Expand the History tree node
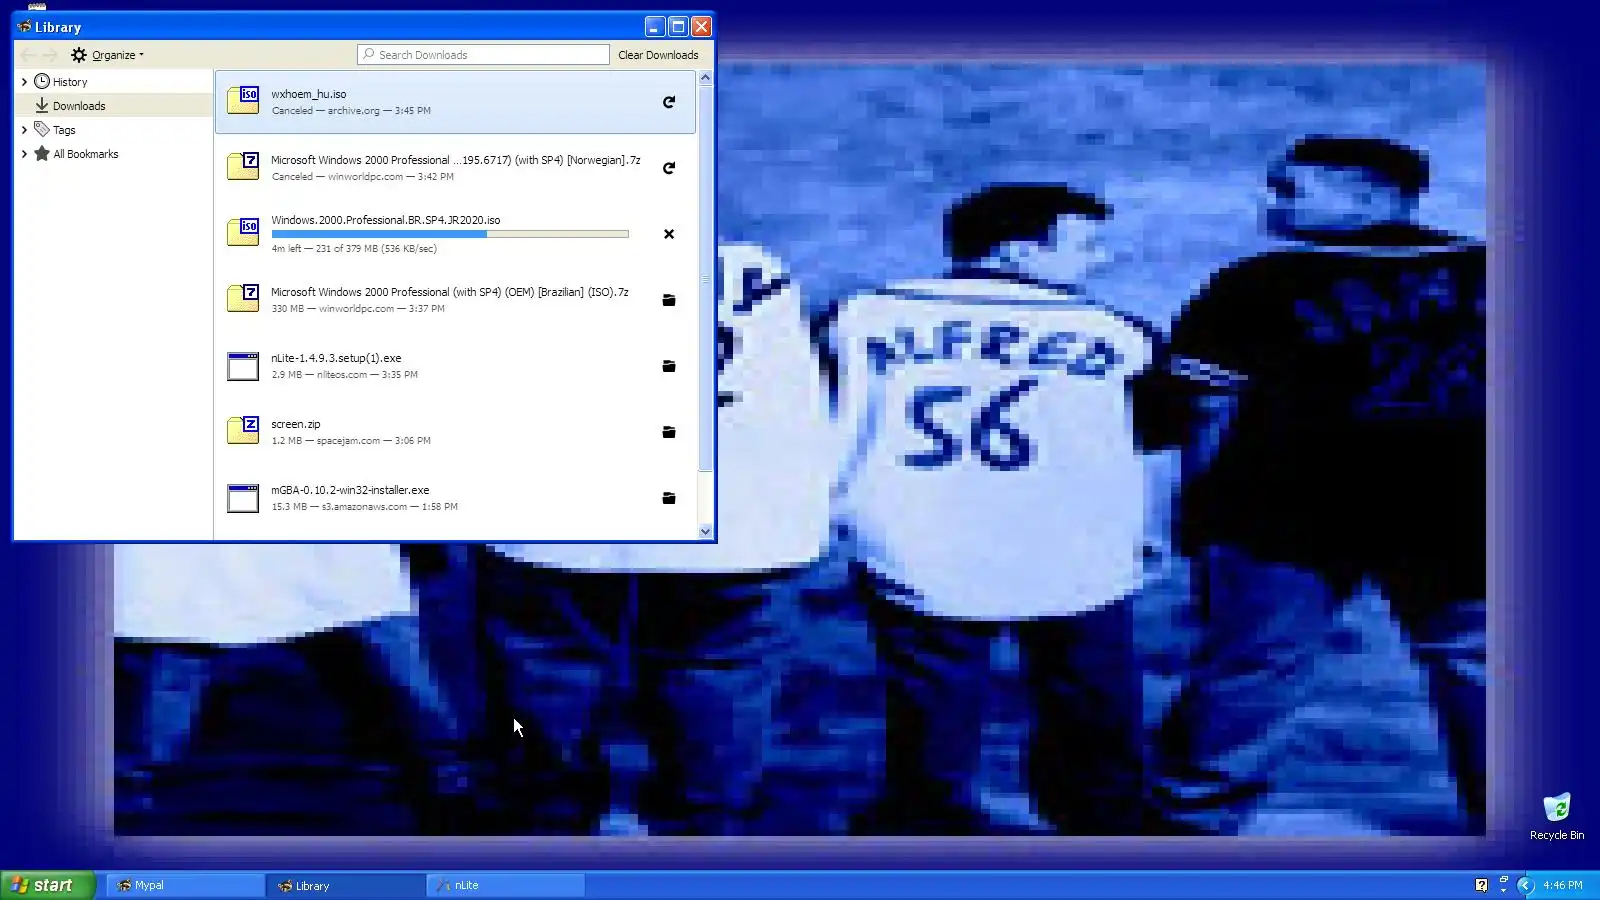1600x900 pixels. [24, 82]
